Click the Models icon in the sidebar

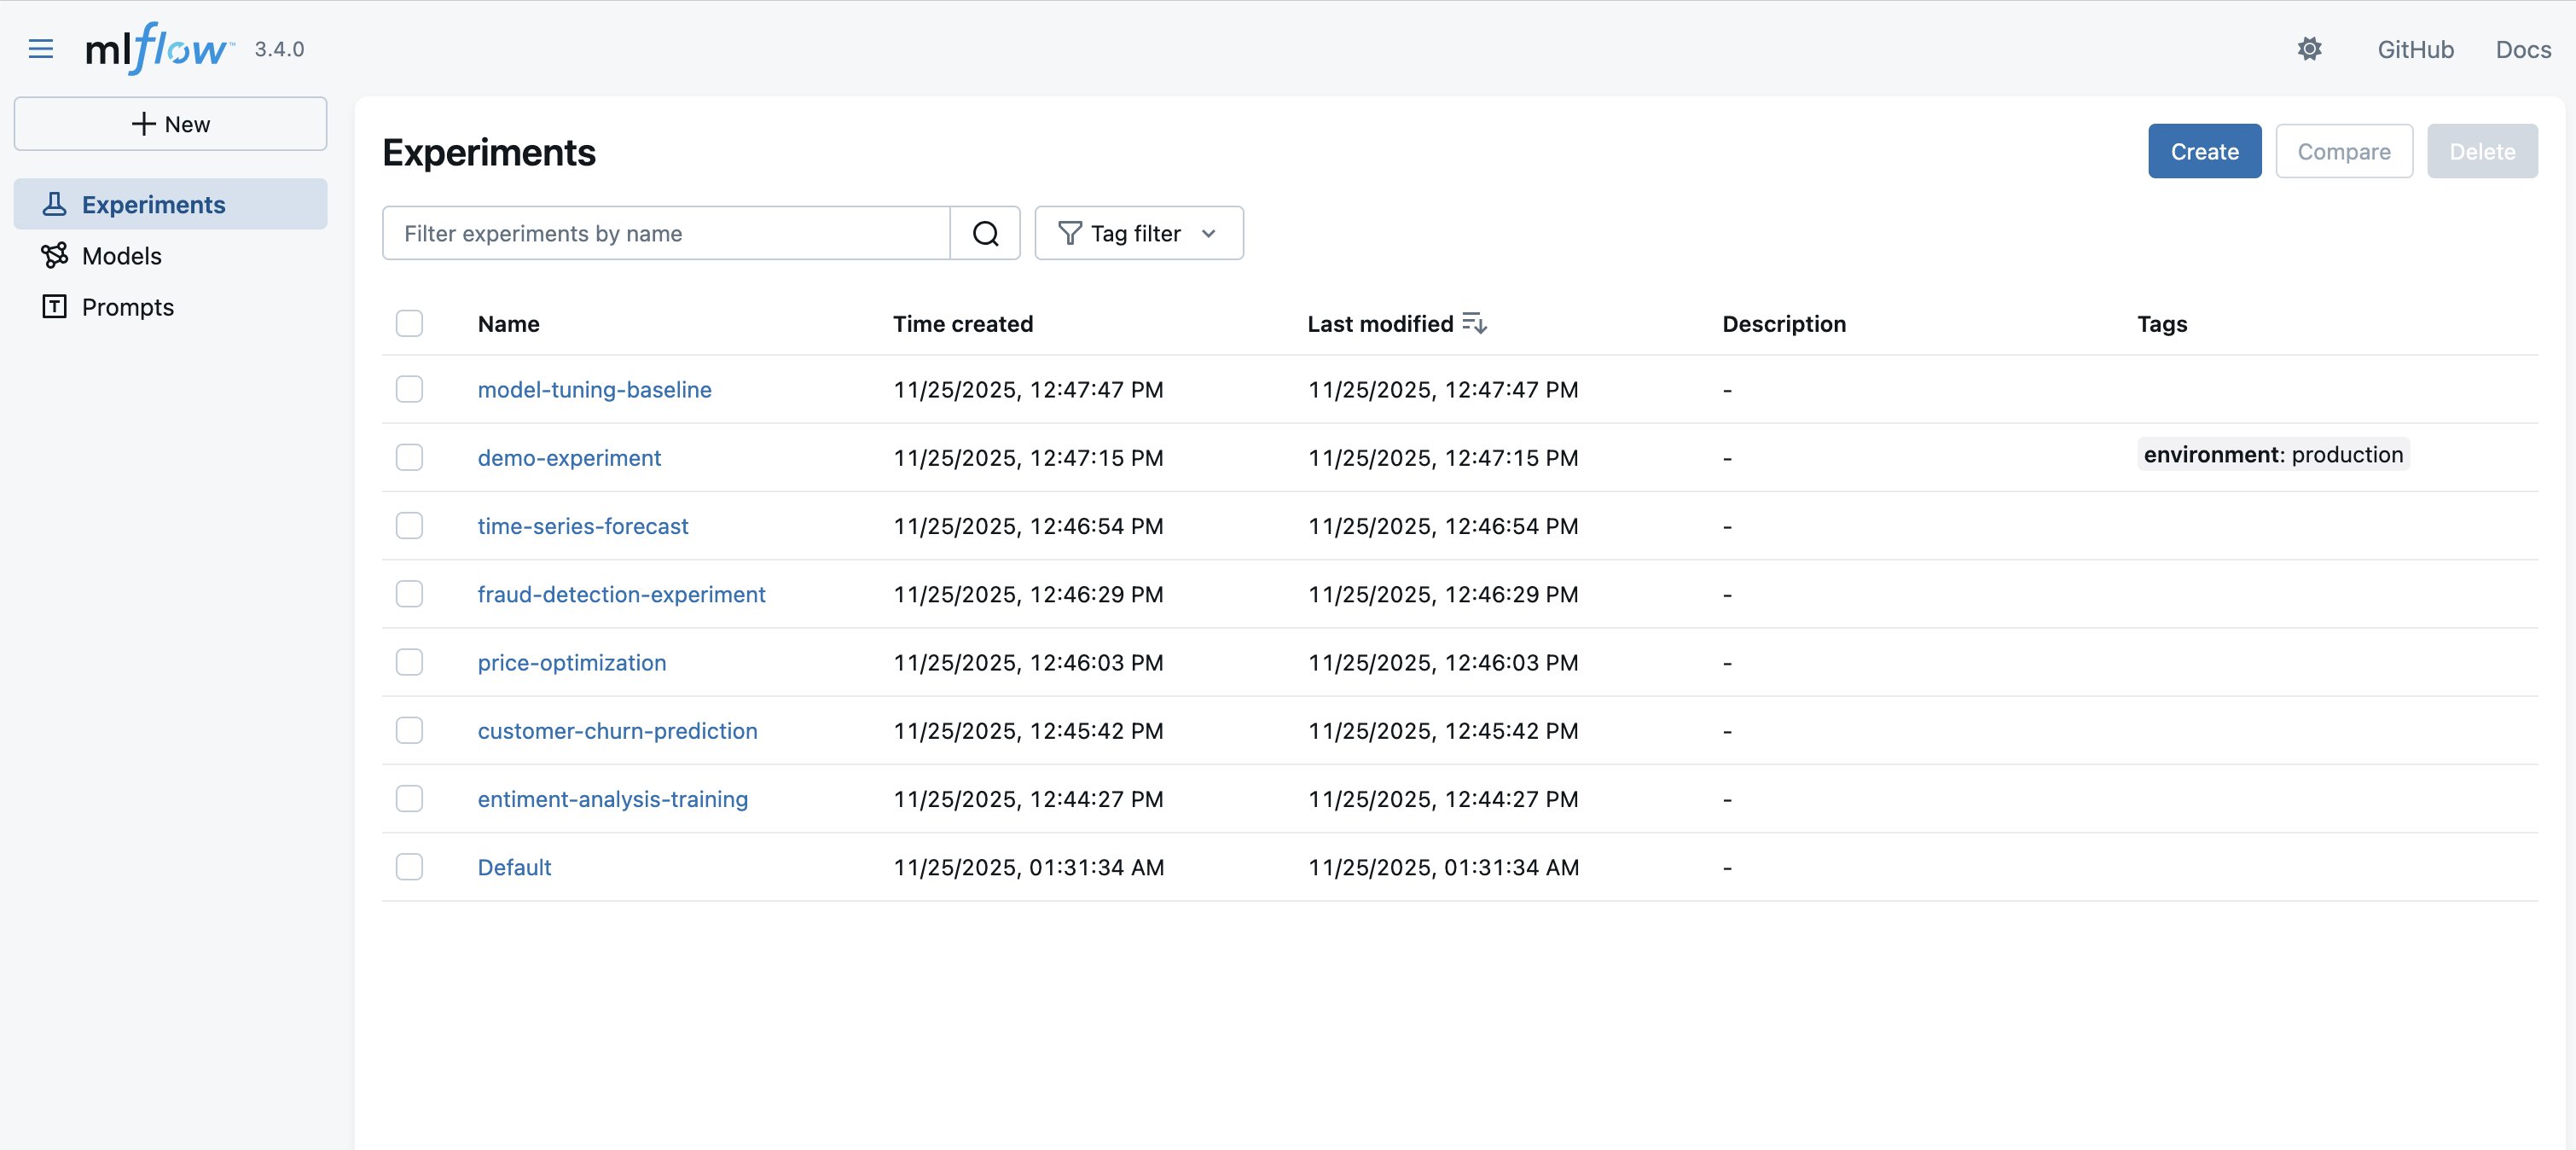(54, 255)
